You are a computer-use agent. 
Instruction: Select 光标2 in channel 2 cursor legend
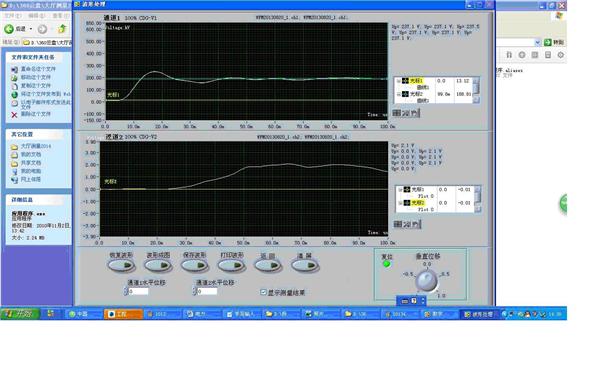[x=417, y=203]
